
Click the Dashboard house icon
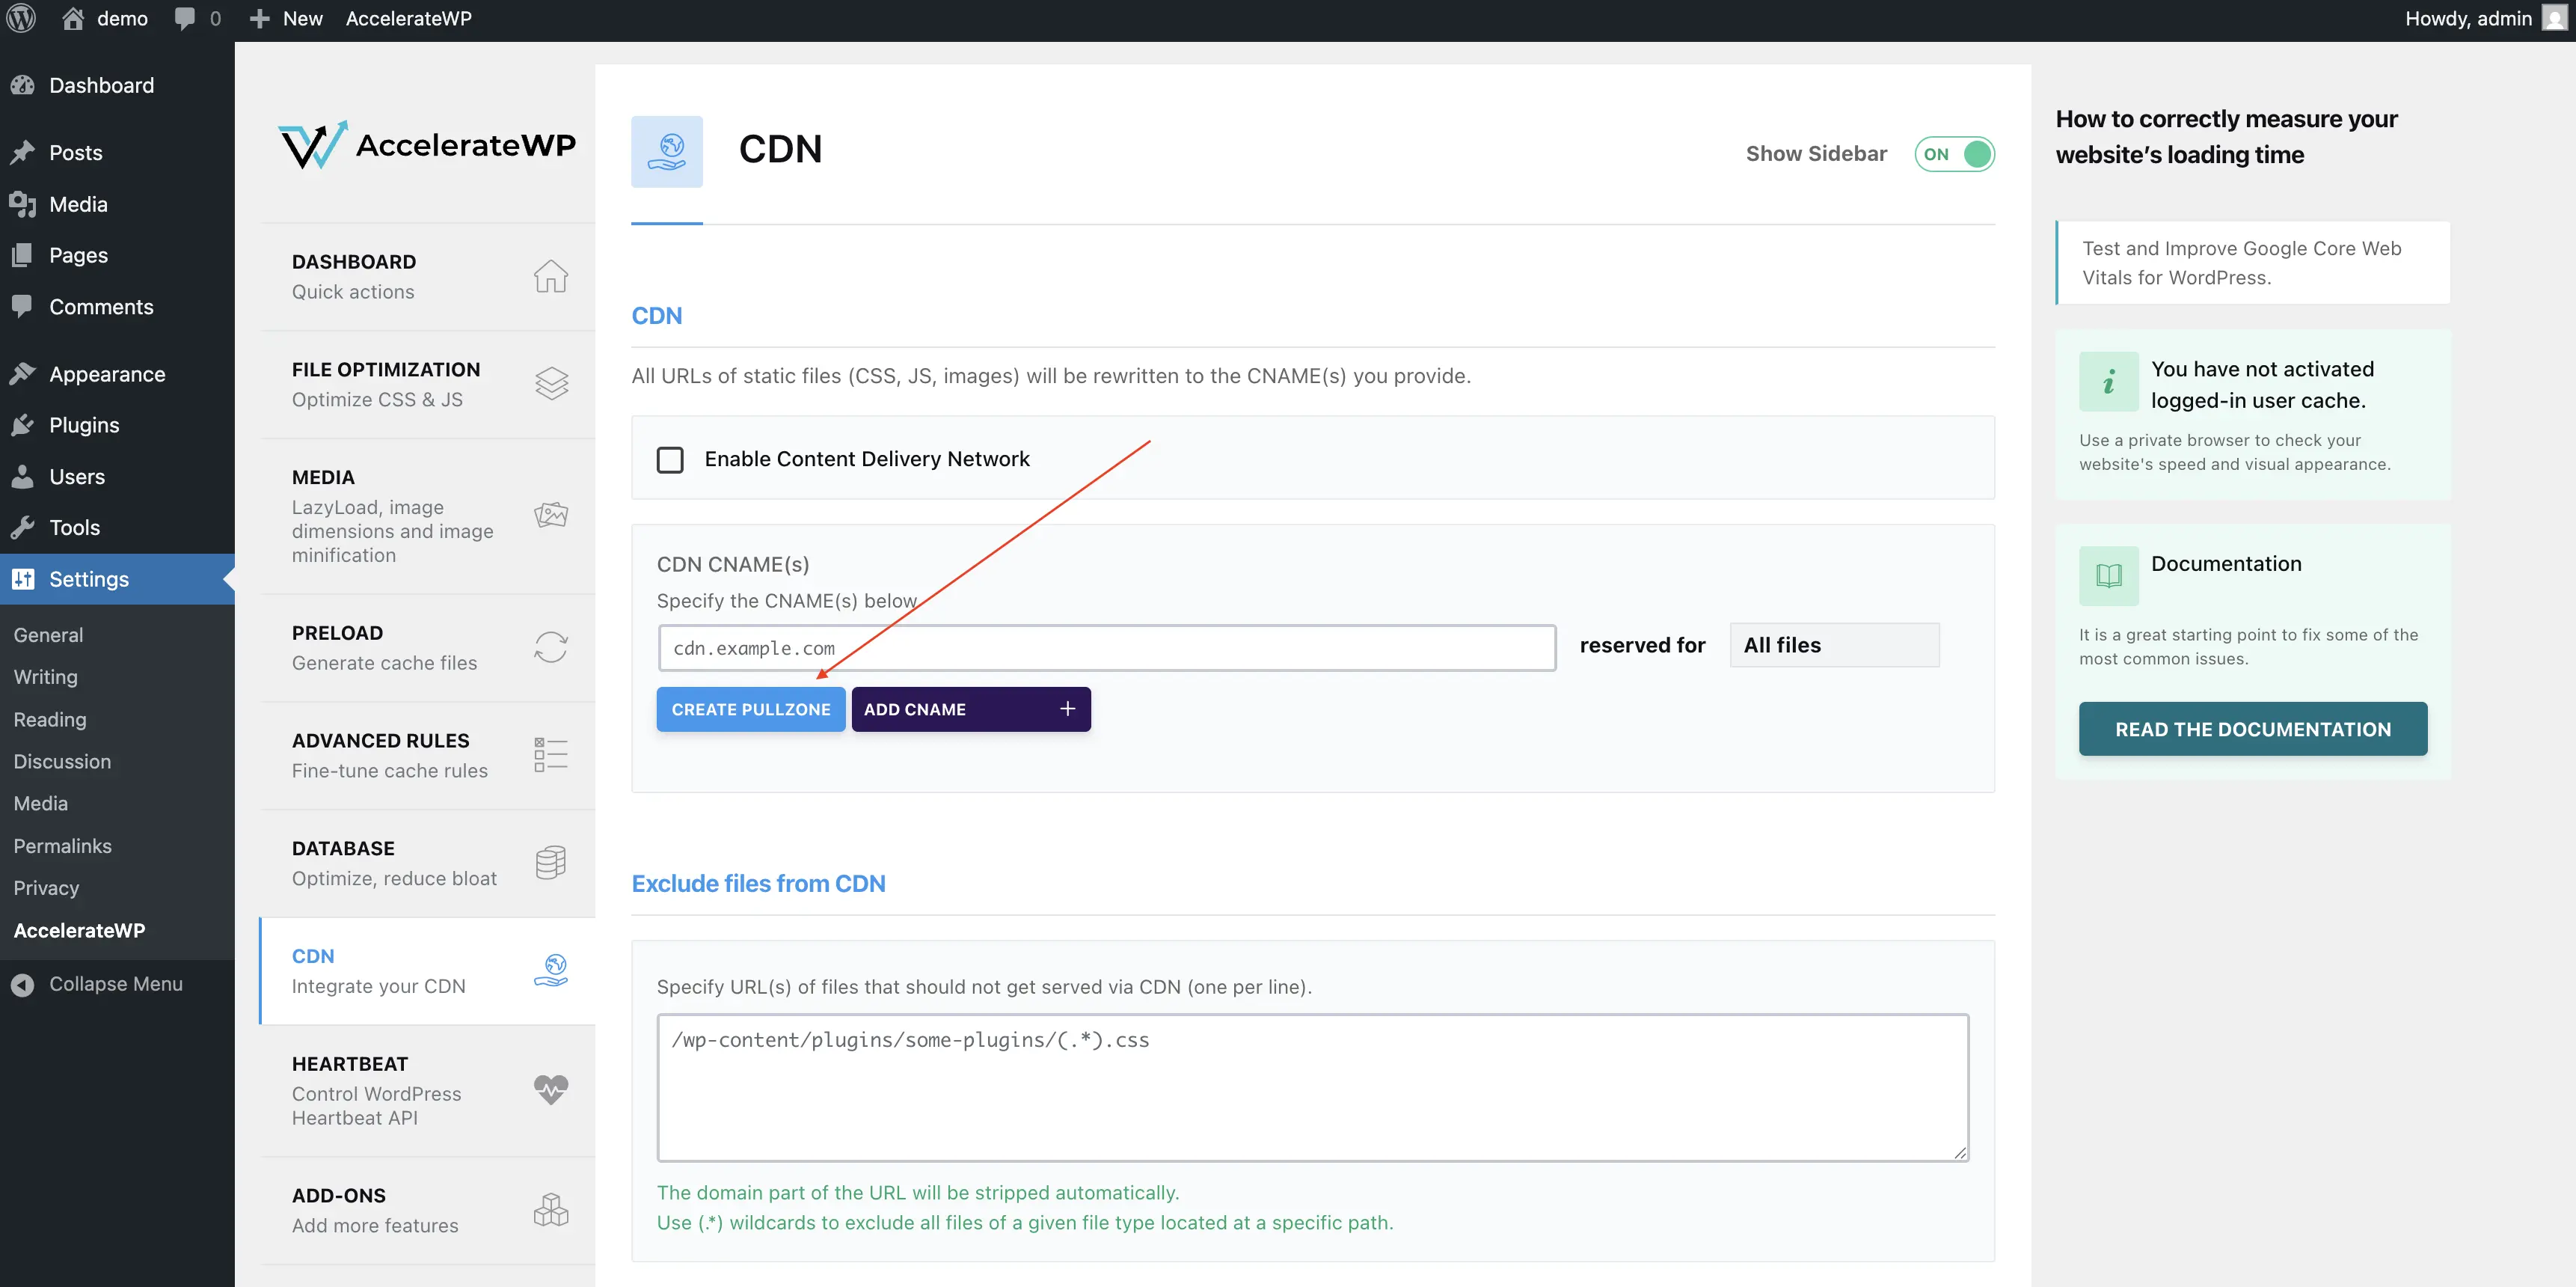550,276
